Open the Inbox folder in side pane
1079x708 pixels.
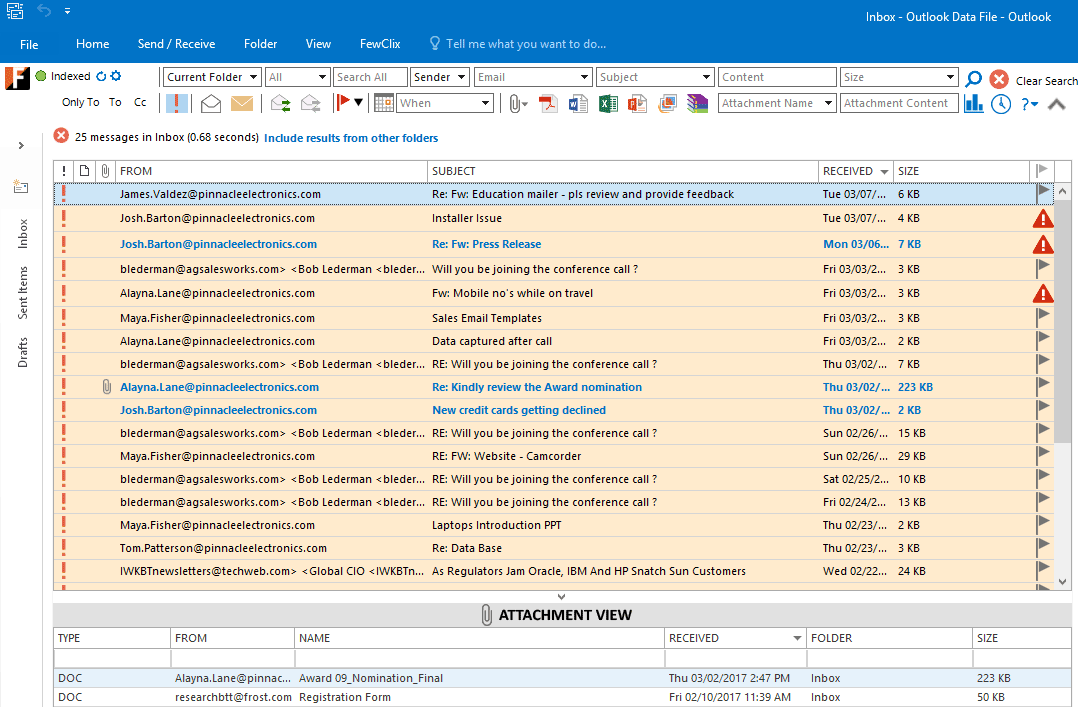pyautogui.click(x=23, y=233)
